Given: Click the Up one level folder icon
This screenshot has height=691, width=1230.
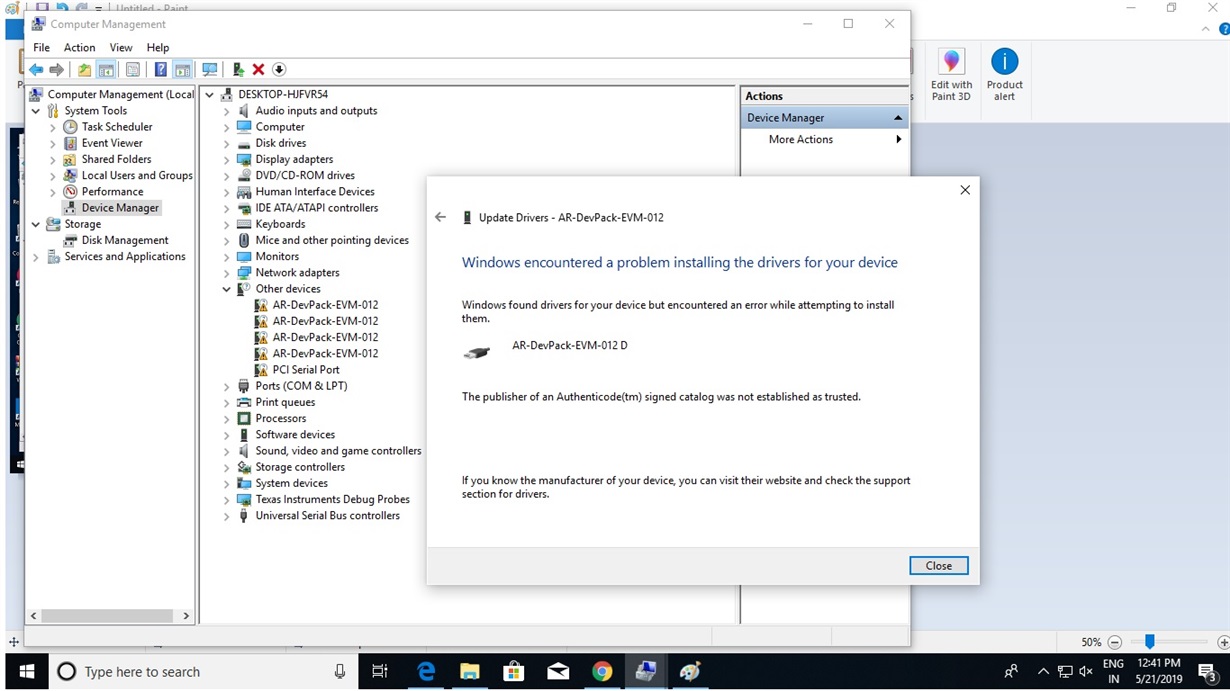Looking at the screenshot, I should point(84,70).
